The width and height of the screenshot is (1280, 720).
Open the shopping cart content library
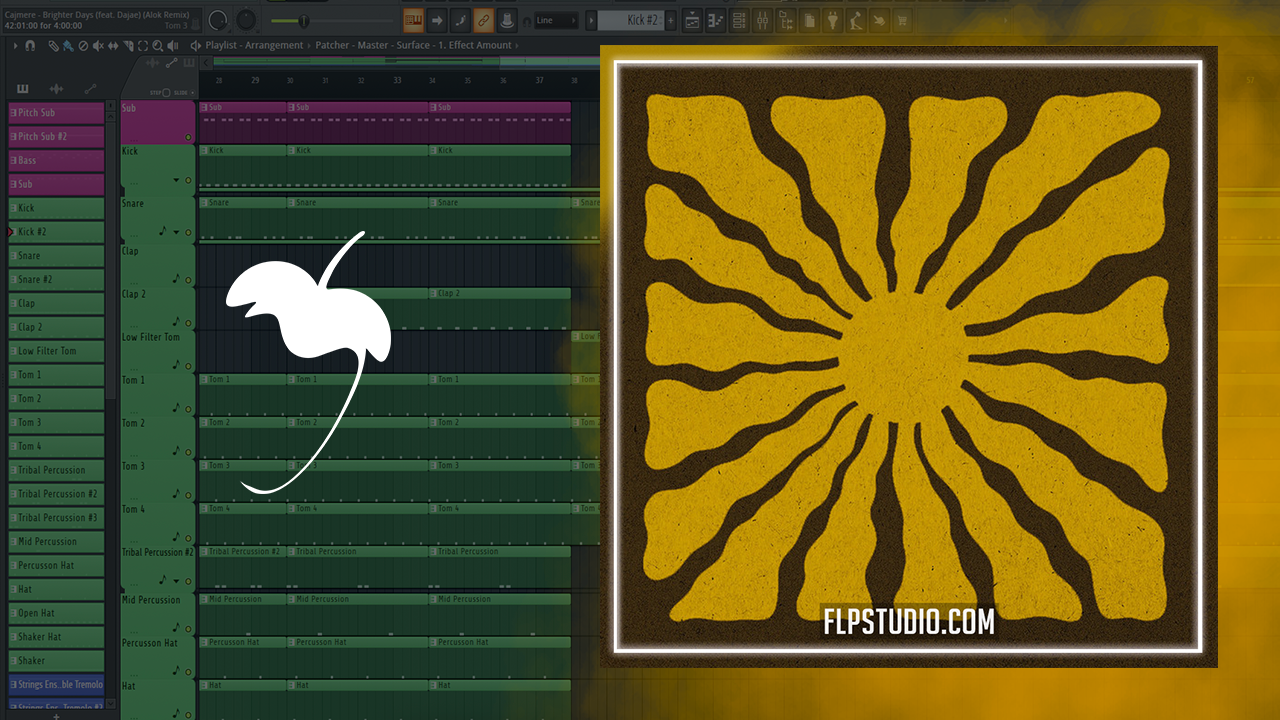click(x=902, y=20)
